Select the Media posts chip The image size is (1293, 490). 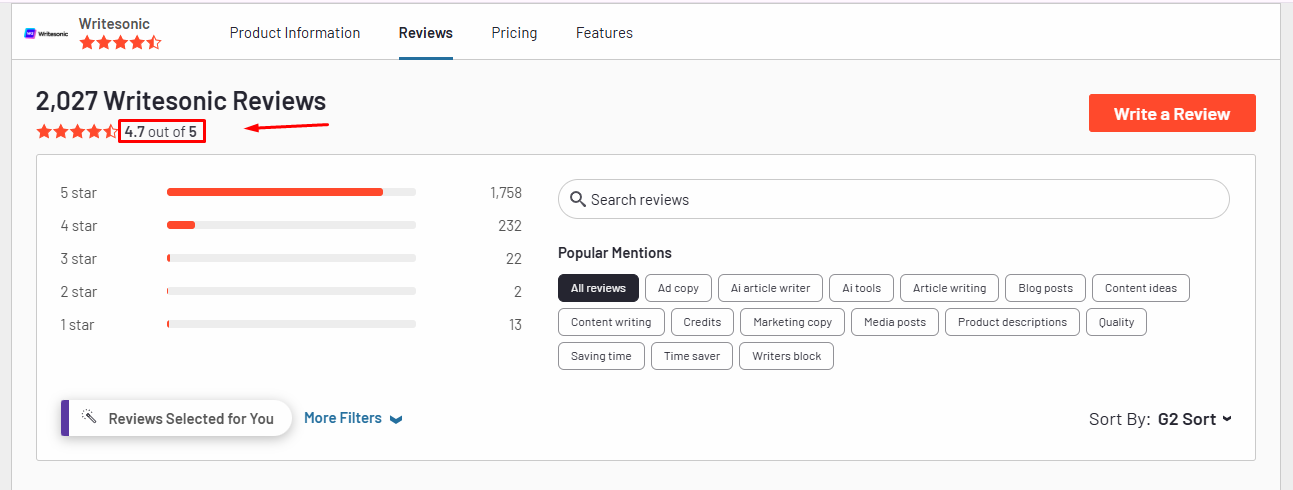(895, 322)
